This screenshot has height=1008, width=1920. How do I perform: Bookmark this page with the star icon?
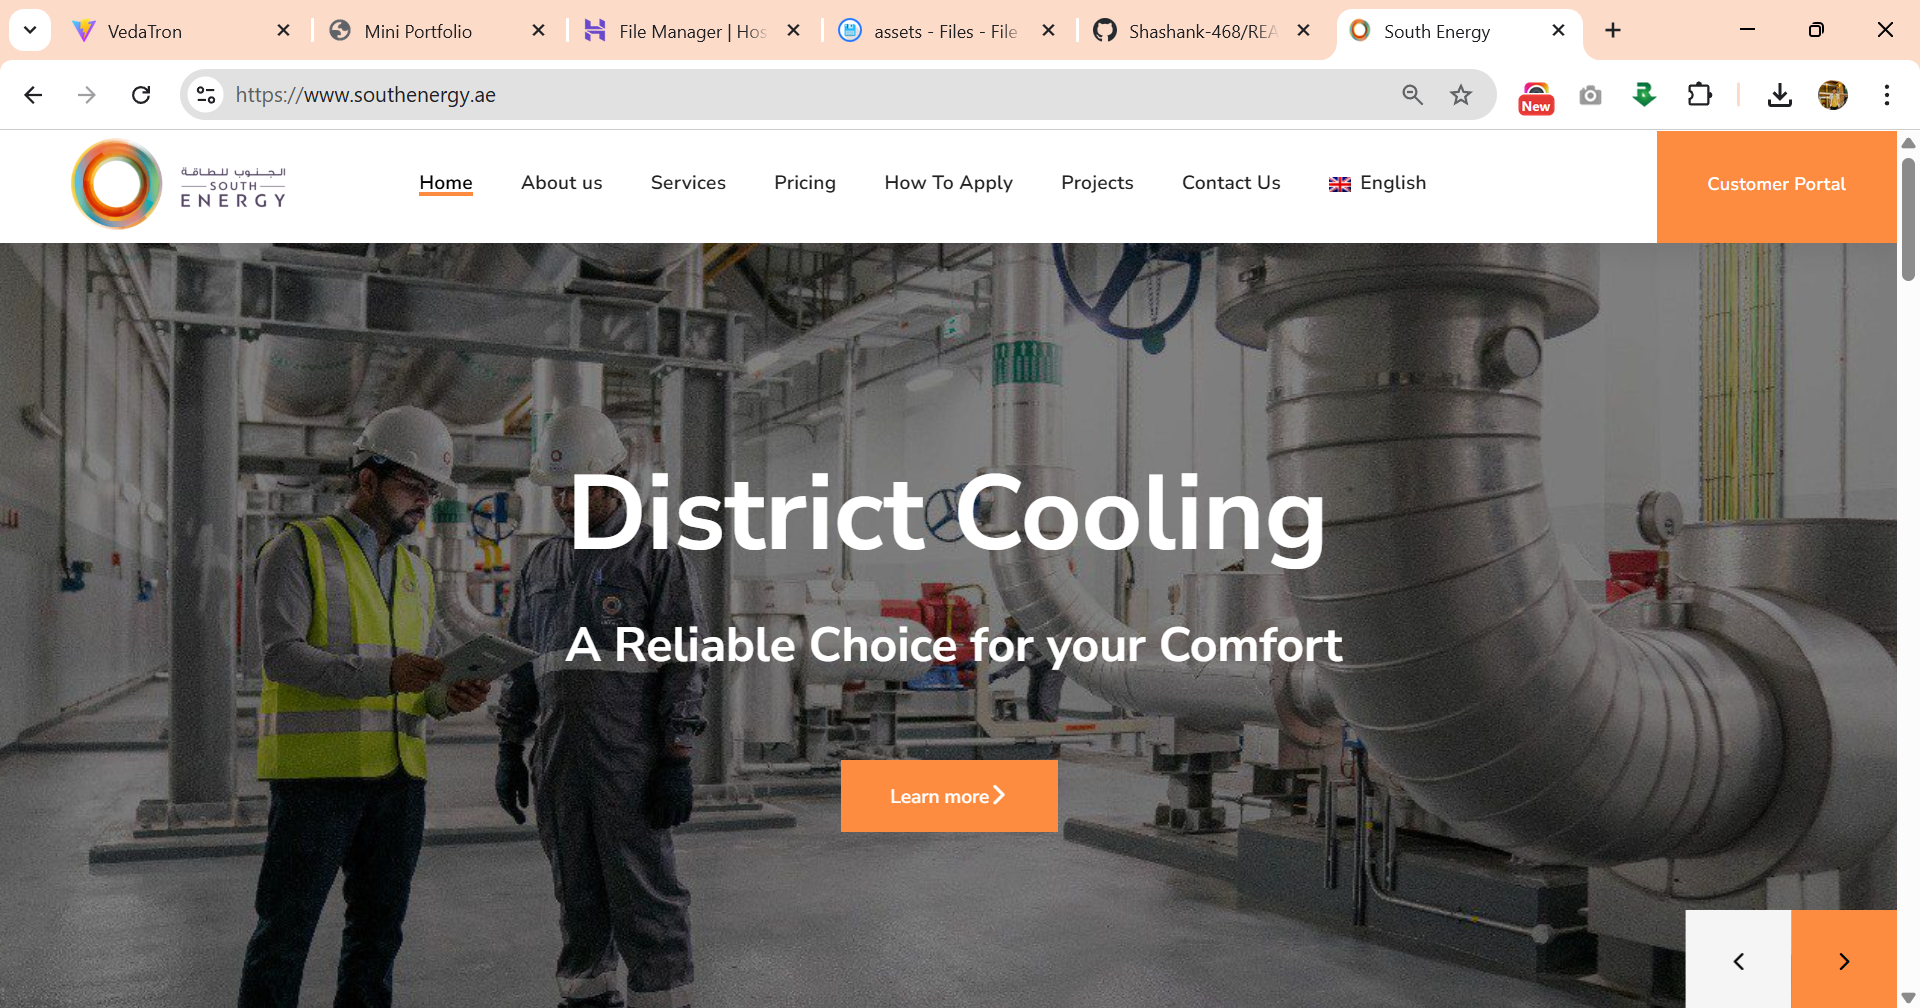[x=1461, y=95]
